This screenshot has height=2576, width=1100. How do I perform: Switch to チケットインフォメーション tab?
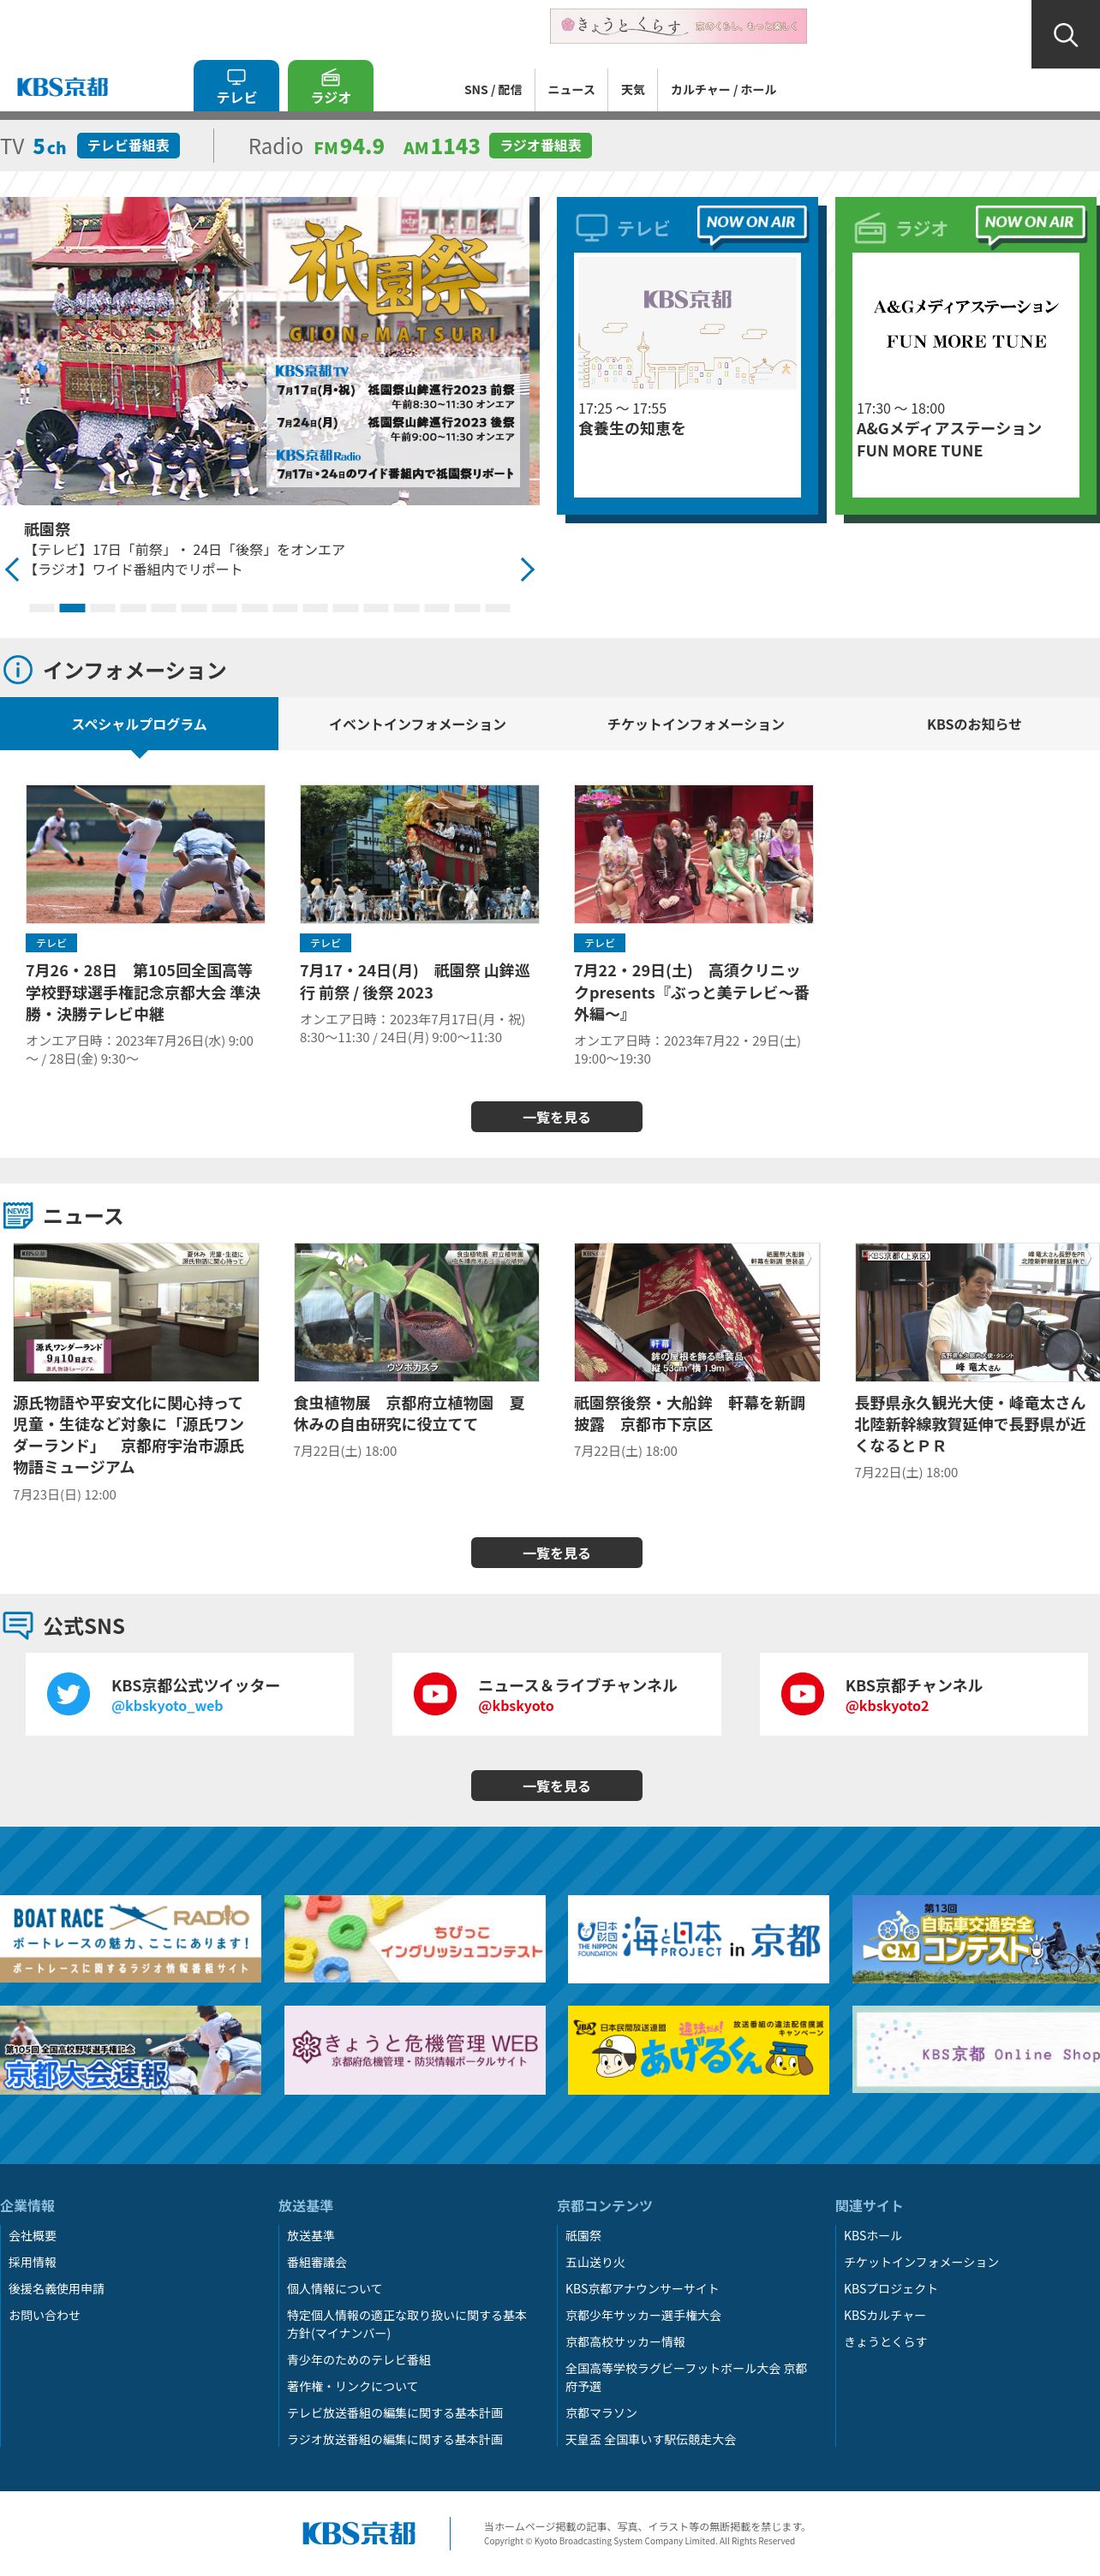(x=695, y=724)
